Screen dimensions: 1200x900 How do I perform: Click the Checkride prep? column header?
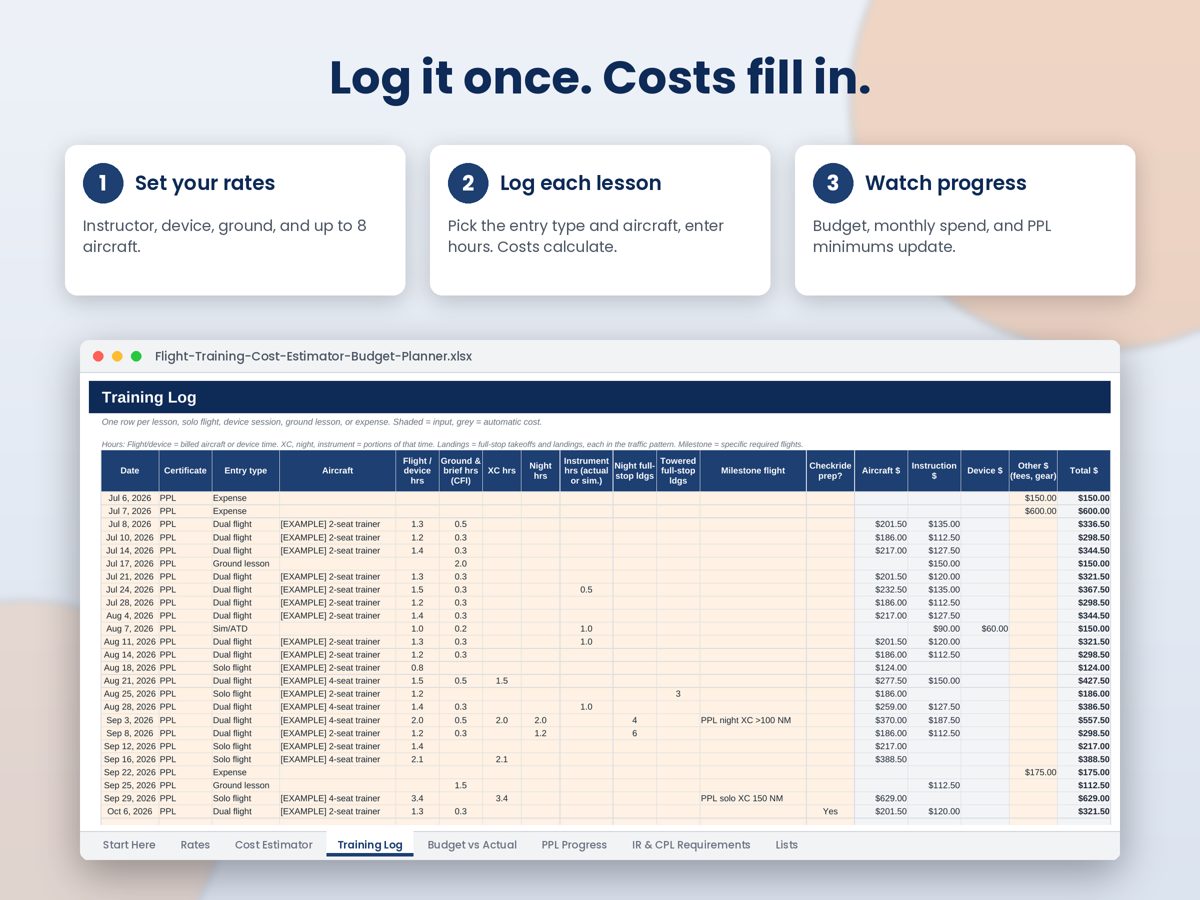[x=830, y=471]
